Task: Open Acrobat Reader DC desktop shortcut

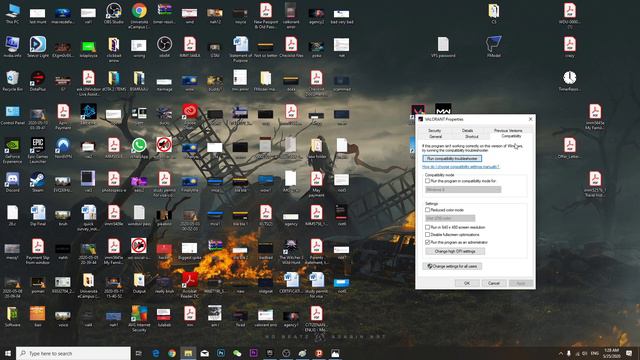Action: pos(189,284)
